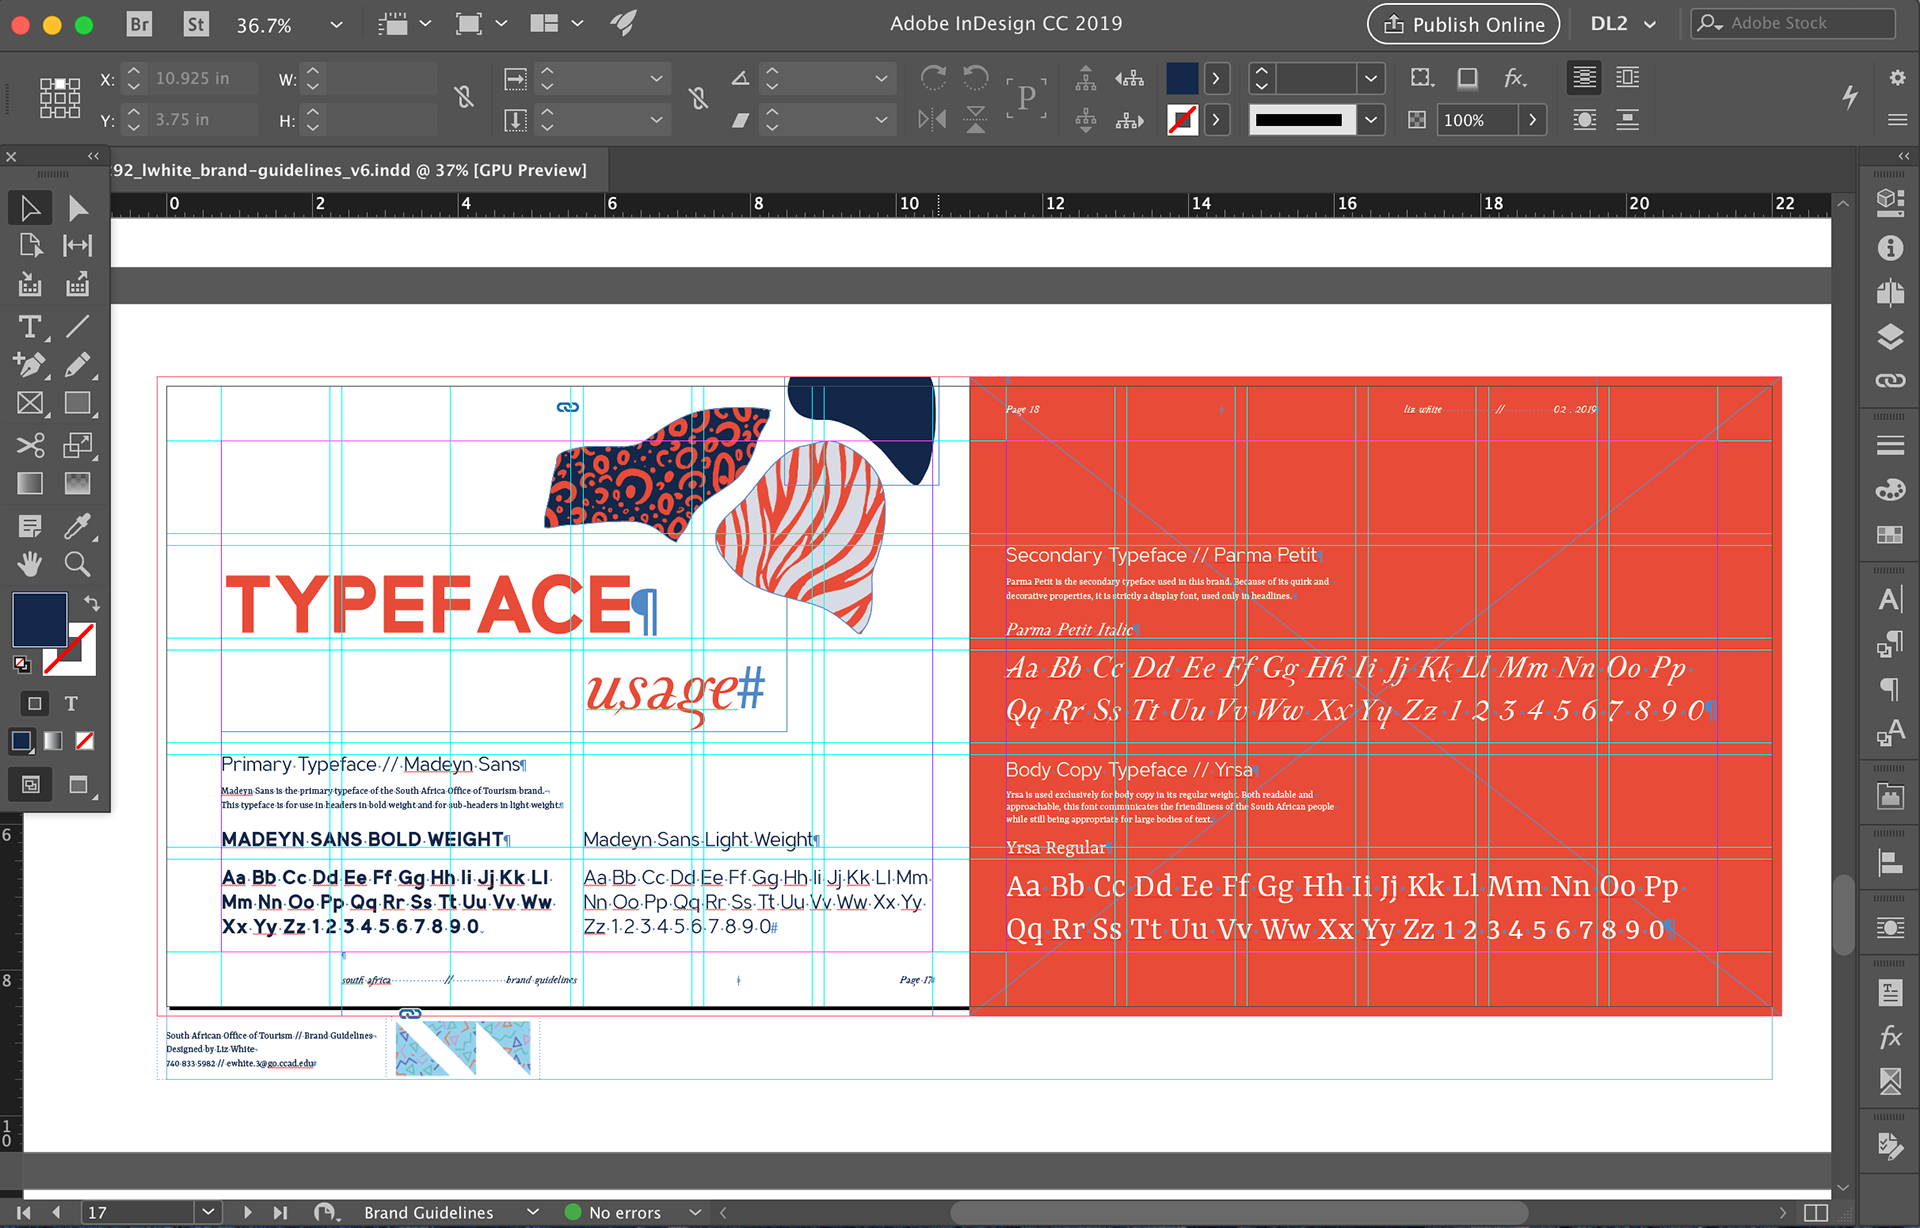The width and height of the screenshot is (1920, 1228).
Task: Open the preflight No errors menu
Action: tap(696, 1212)
